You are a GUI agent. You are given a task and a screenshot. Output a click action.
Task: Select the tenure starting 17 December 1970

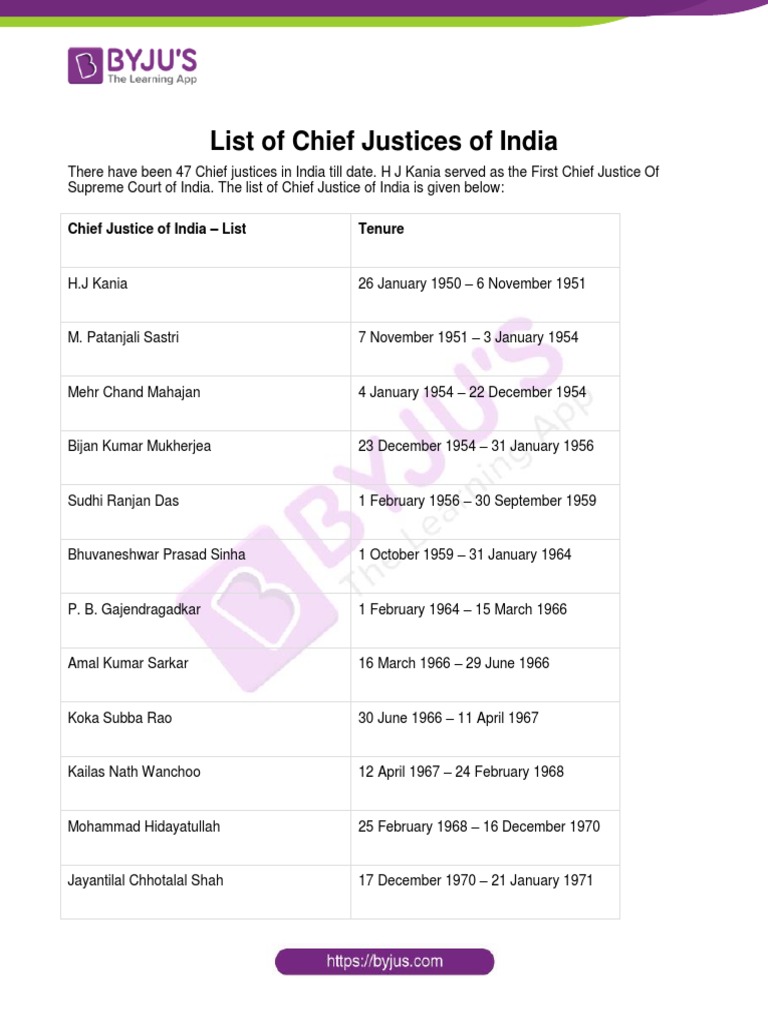point(475,880)
